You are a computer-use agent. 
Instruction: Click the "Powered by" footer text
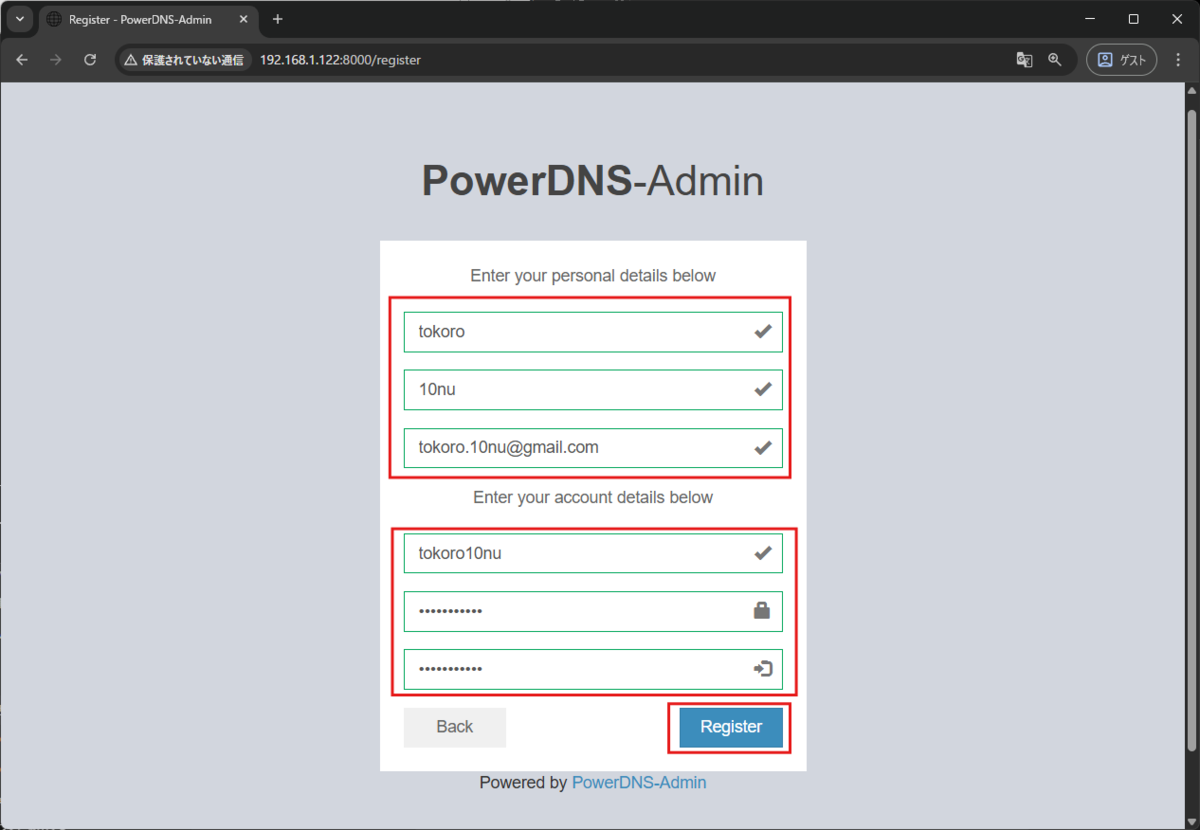pyautogui.click(x=523, y=783)
